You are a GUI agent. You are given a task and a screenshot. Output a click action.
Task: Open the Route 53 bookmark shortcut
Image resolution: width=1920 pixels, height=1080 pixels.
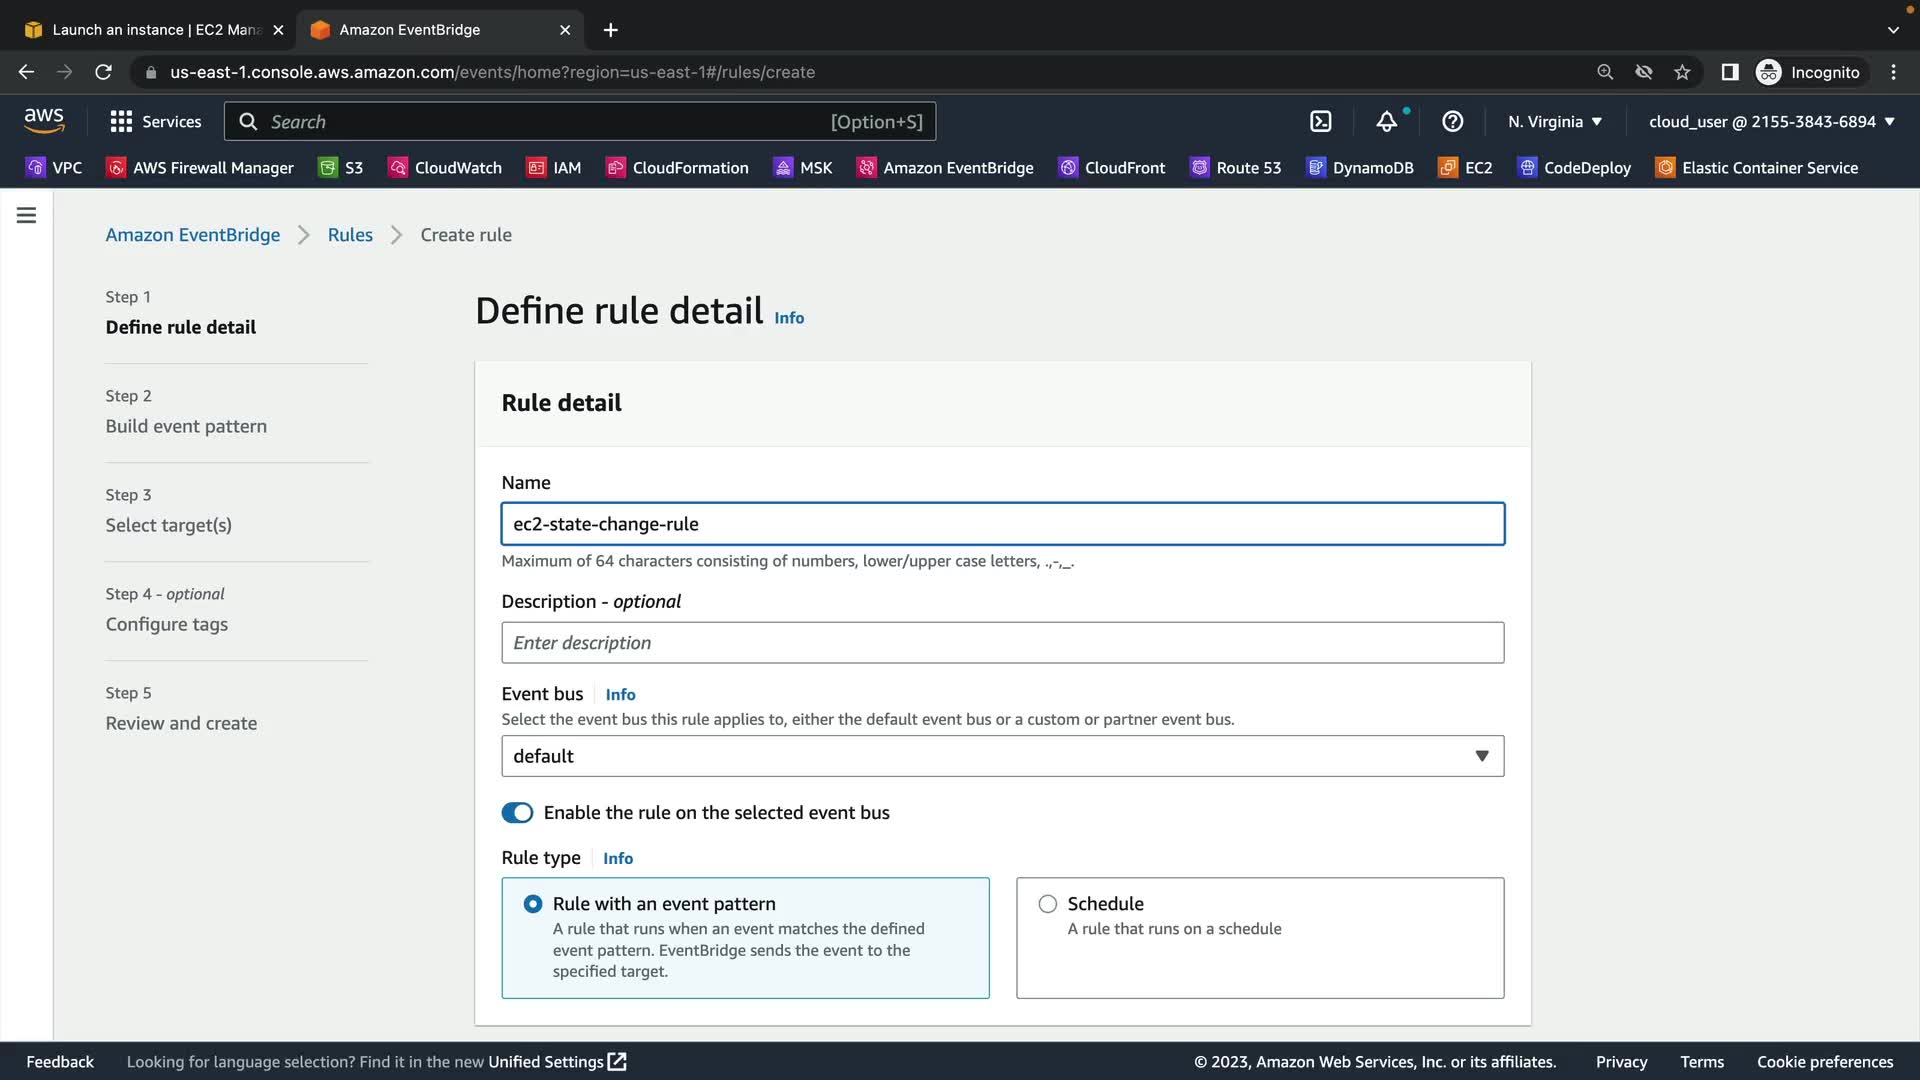tap(1235, 168)
